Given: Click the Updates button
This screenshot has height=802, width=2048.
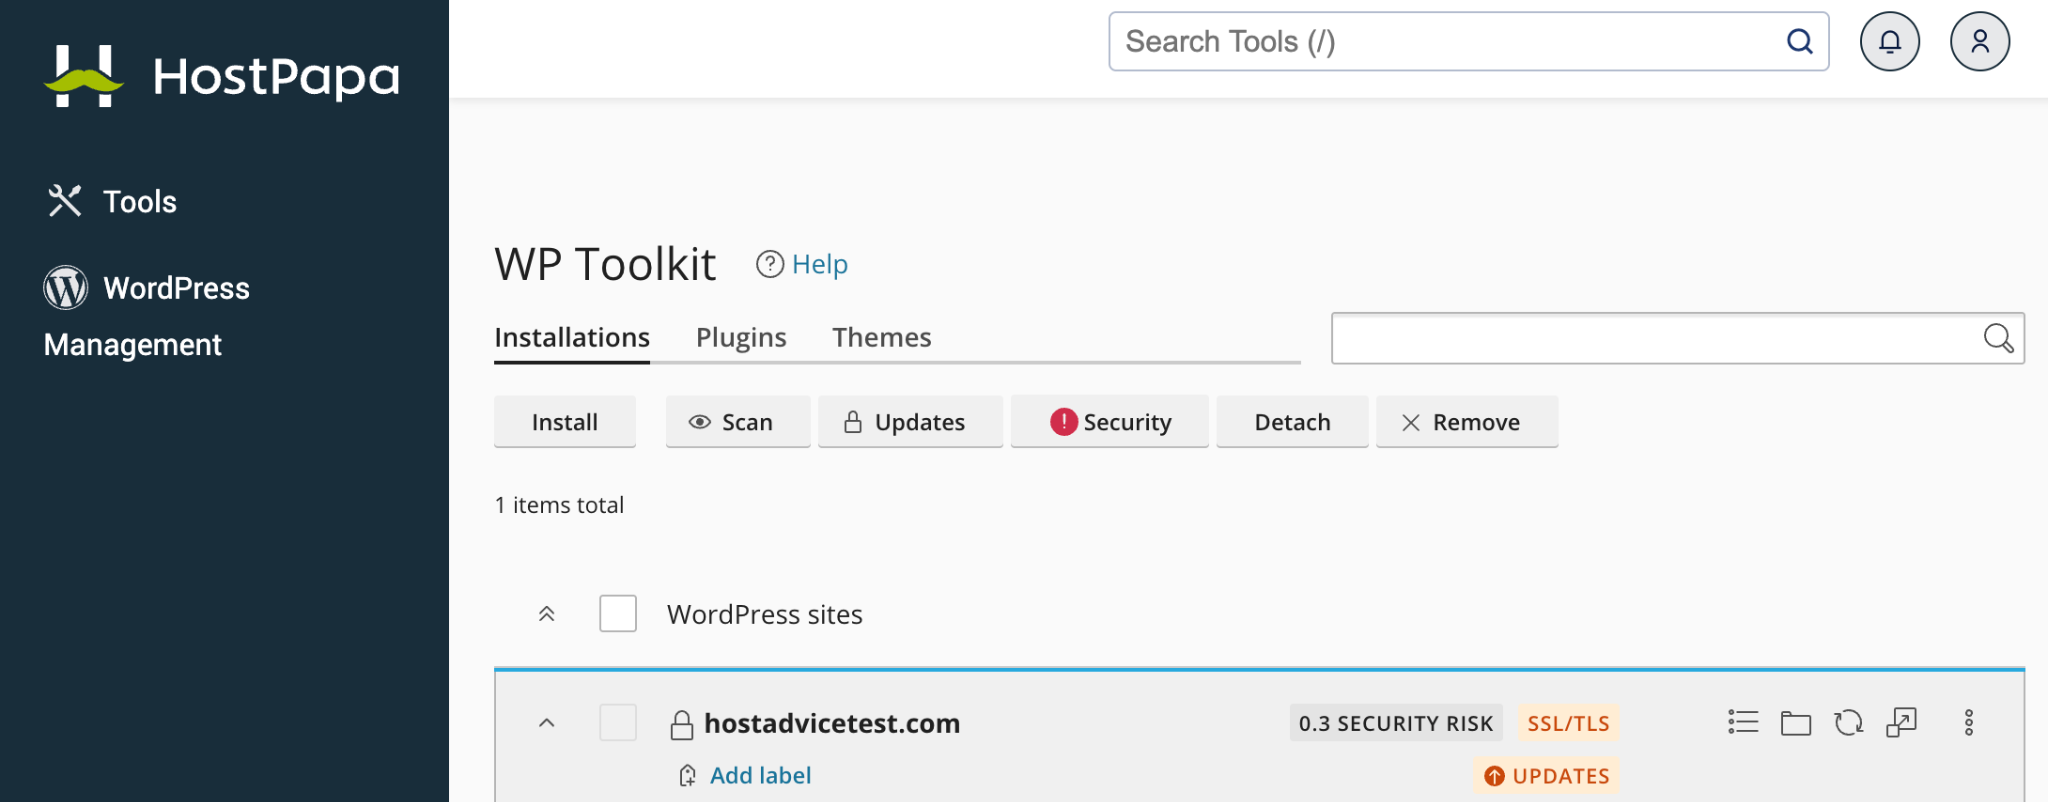Looking at the screenshot, I should [x=910, y=422].
